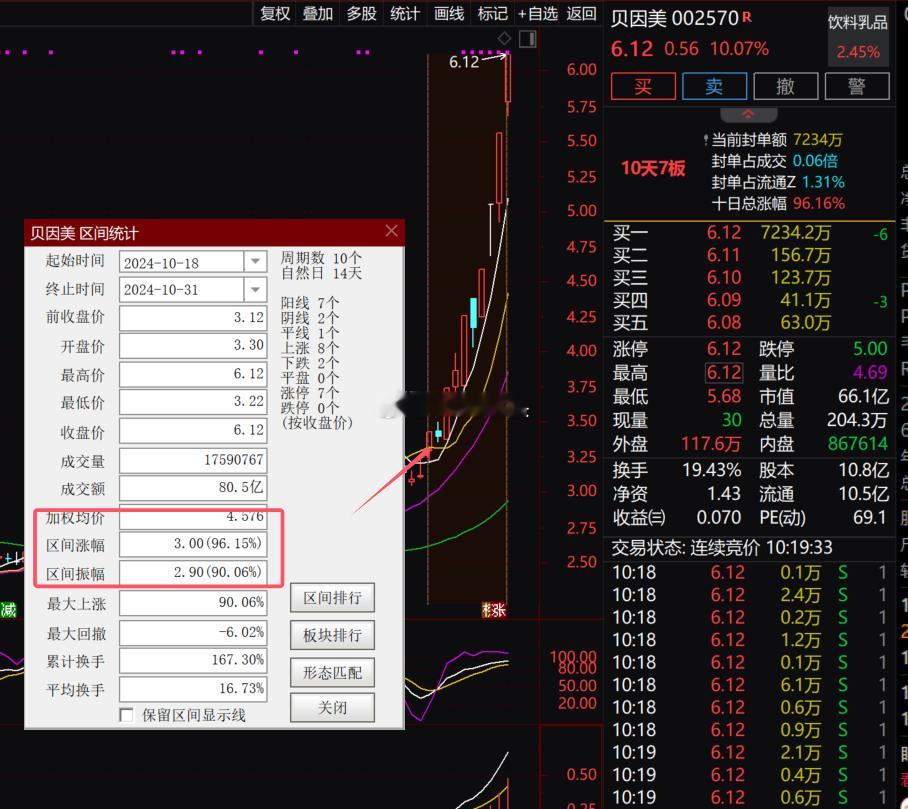Screen dimensions: 908x809
Task: Click the 10:18 trade row with 6.1万
Action: coord(750,684)
